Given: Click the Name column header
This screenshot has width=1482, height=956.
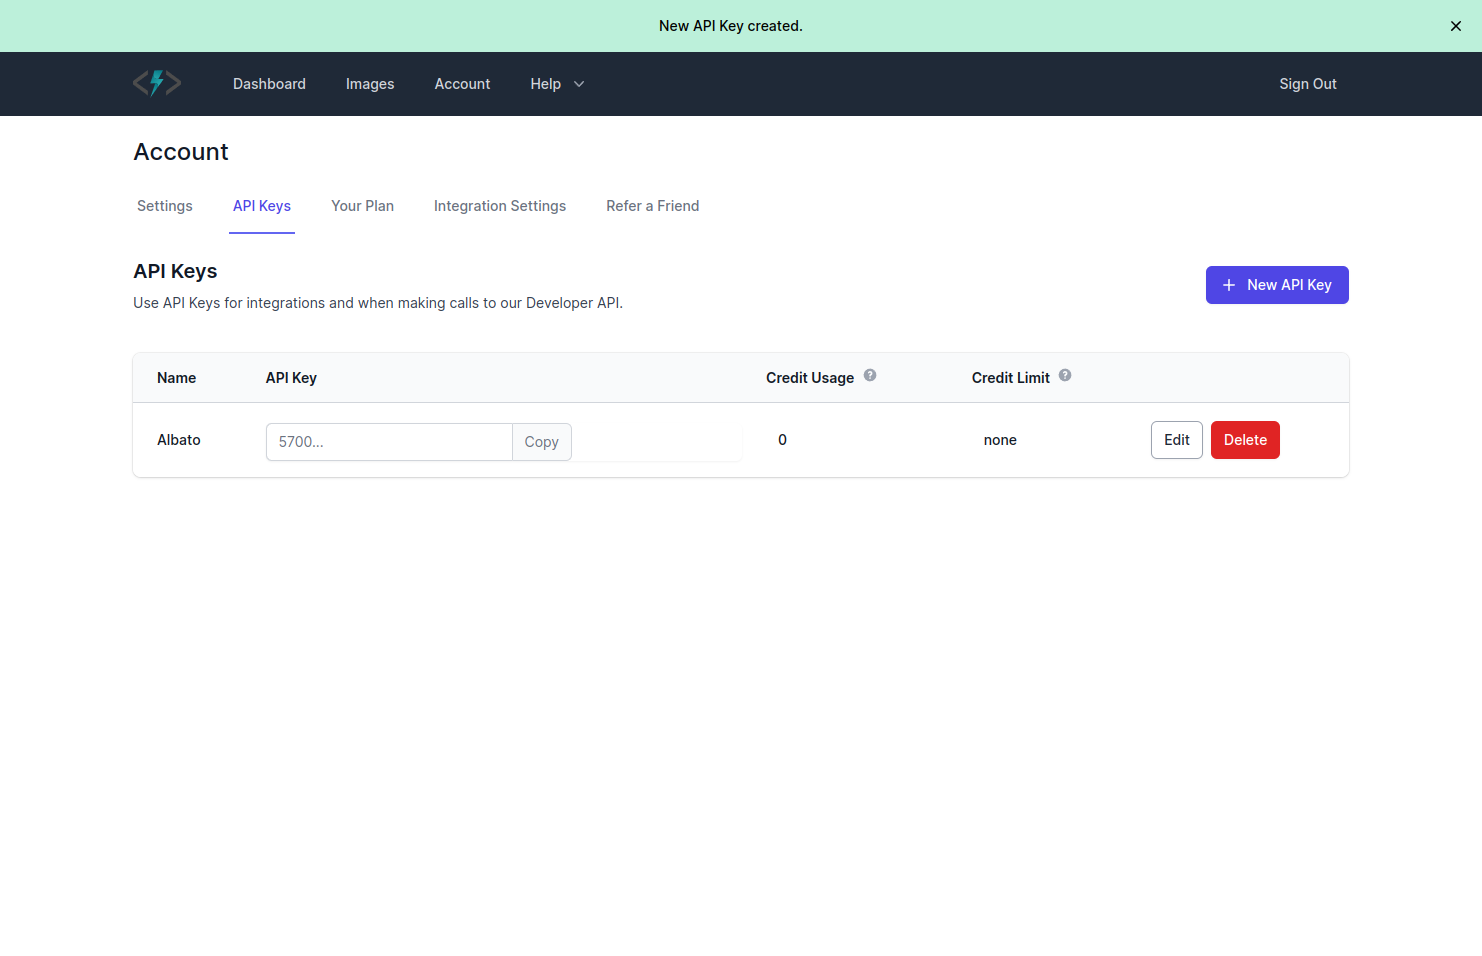Looking at the screenshot, I should click(x=176, y=378).
